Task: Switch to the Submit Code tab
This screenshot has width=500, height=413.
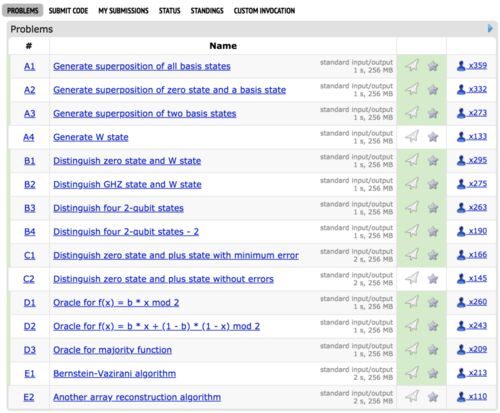Action: 68,11
